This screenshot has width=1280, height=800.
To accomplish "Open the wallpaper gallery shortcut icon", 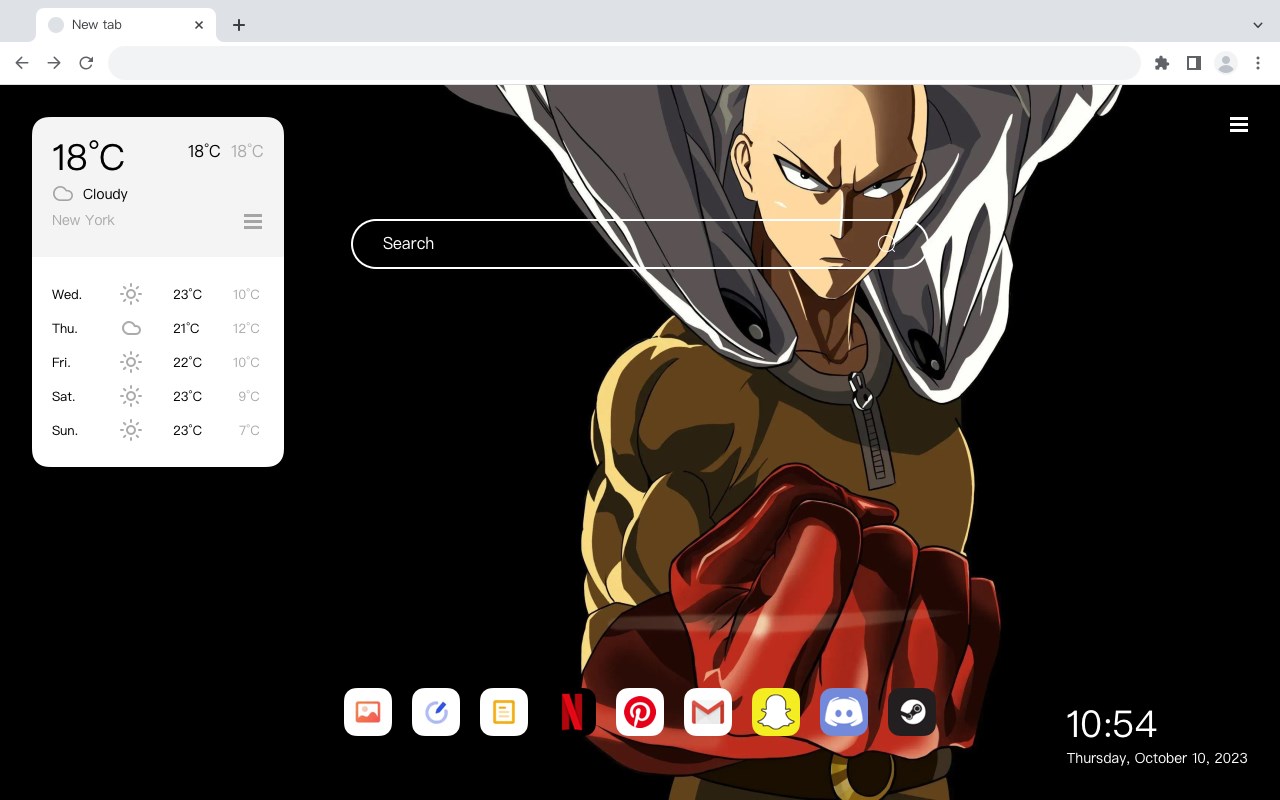I will coord(368,712).
